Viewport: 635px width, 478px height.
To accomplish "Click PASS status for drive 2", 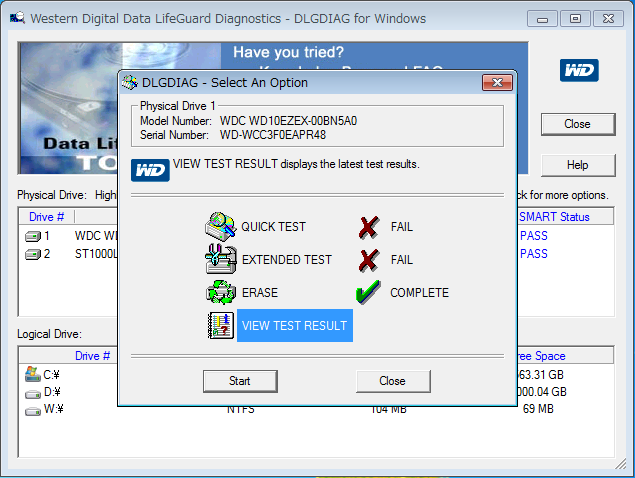I will coord(534,254).
